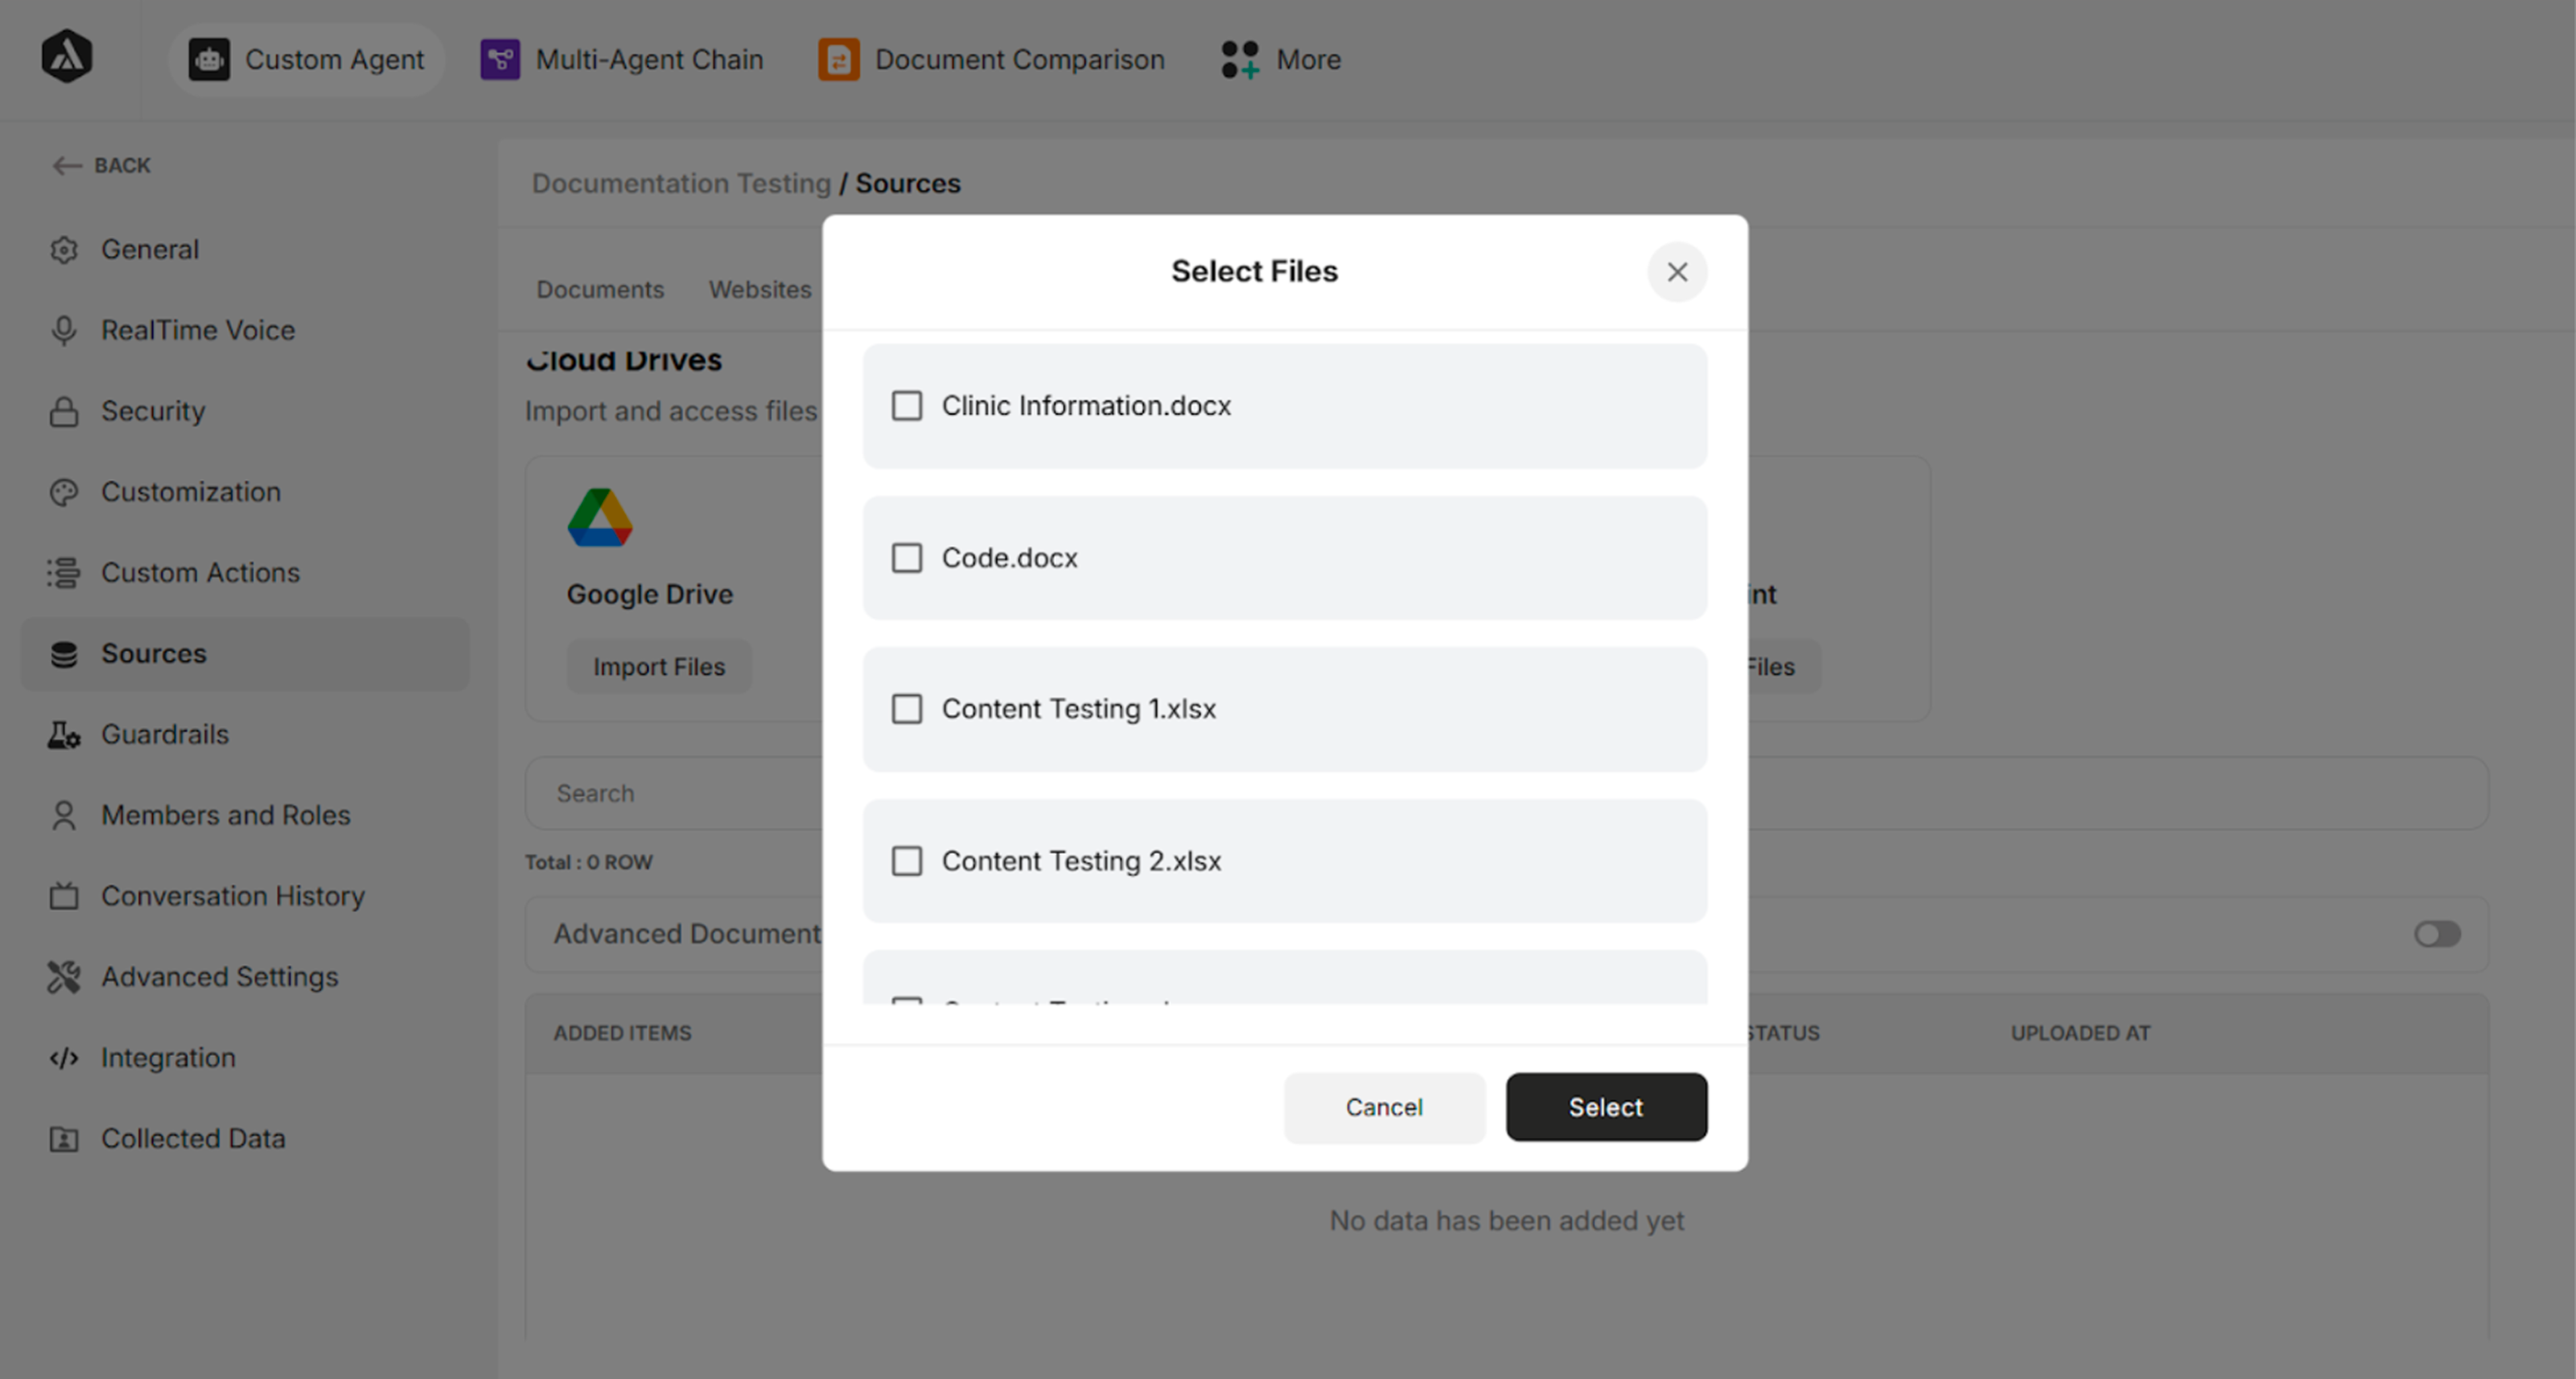Toggle the switch near Advanced Document row
The height and width of the screenshot is (1379, 2576).
click(x=2437, y=934)
